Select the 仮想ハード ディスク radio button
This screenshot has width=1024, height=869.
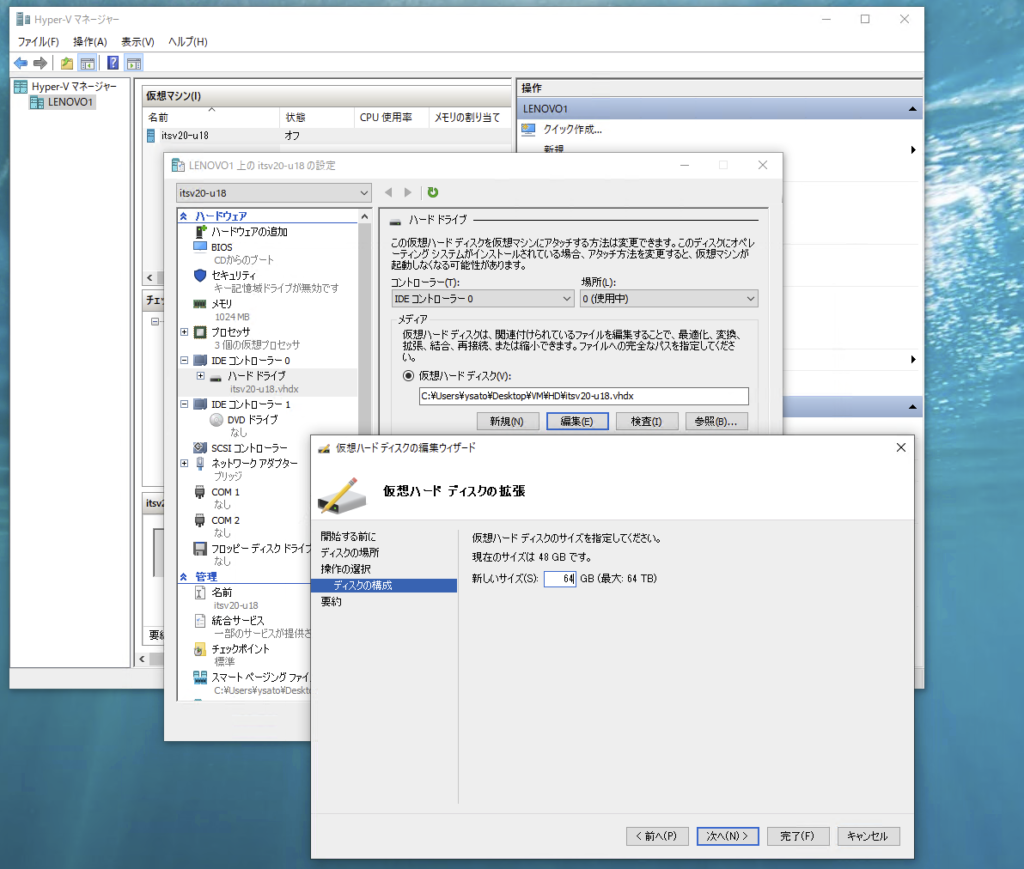(408, 376)
